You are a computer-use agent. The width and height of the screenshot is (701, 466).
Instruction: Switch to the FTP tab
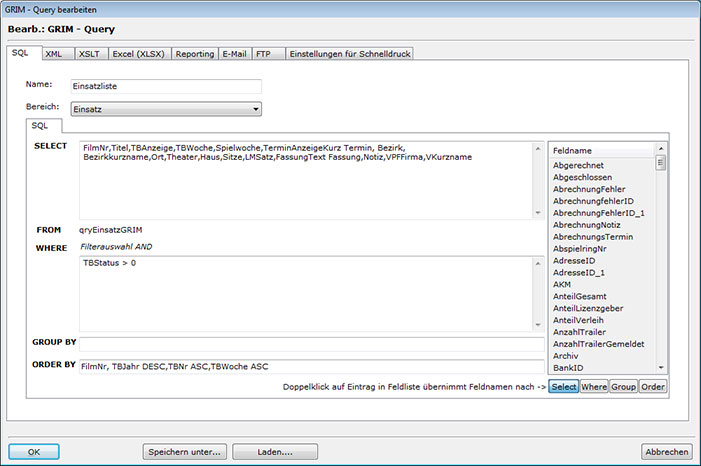(263, 53)
